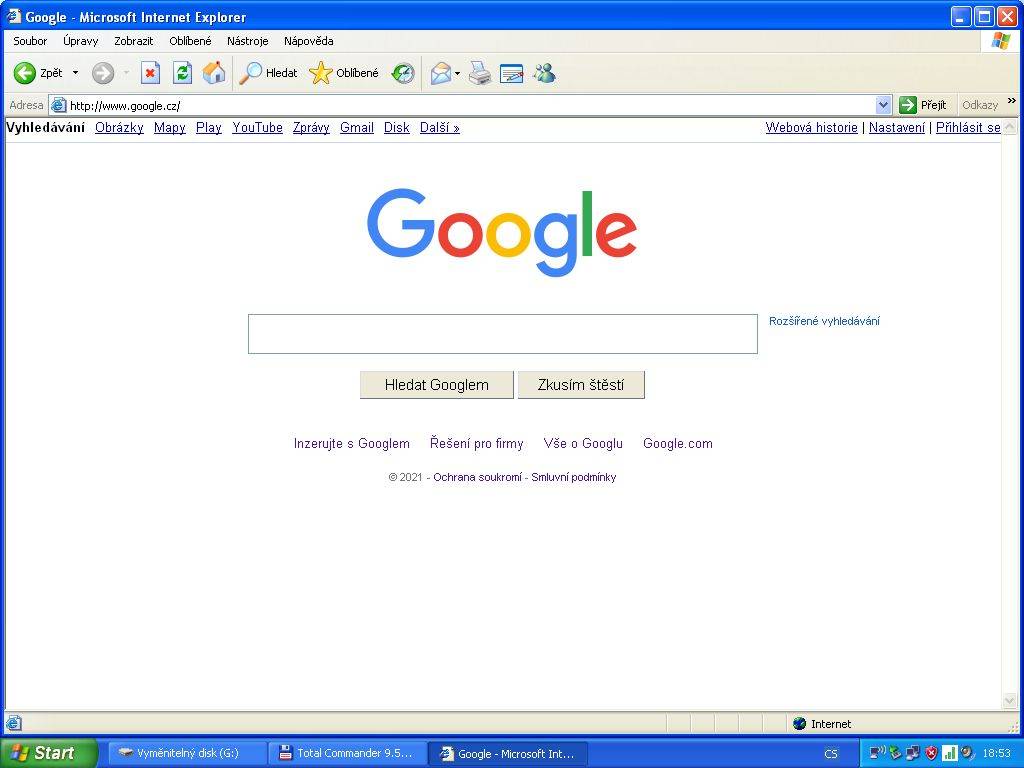Screen dimensions: 1024x768
Task: Print the page with the printer icon
Action: pos(480,73)
